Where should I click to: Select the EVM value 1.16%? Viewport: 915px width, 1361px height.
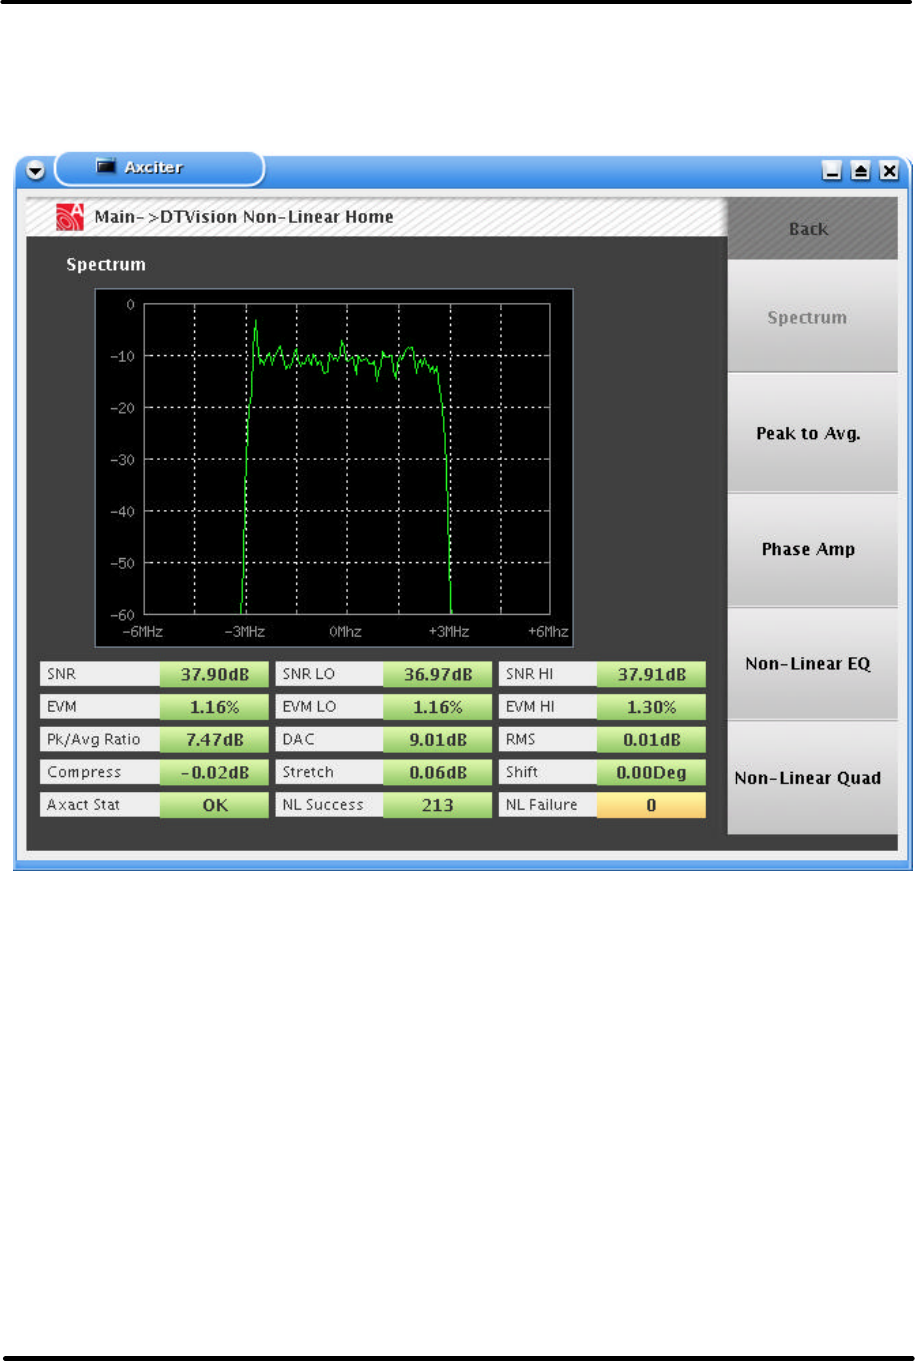[x=214, y=707]
